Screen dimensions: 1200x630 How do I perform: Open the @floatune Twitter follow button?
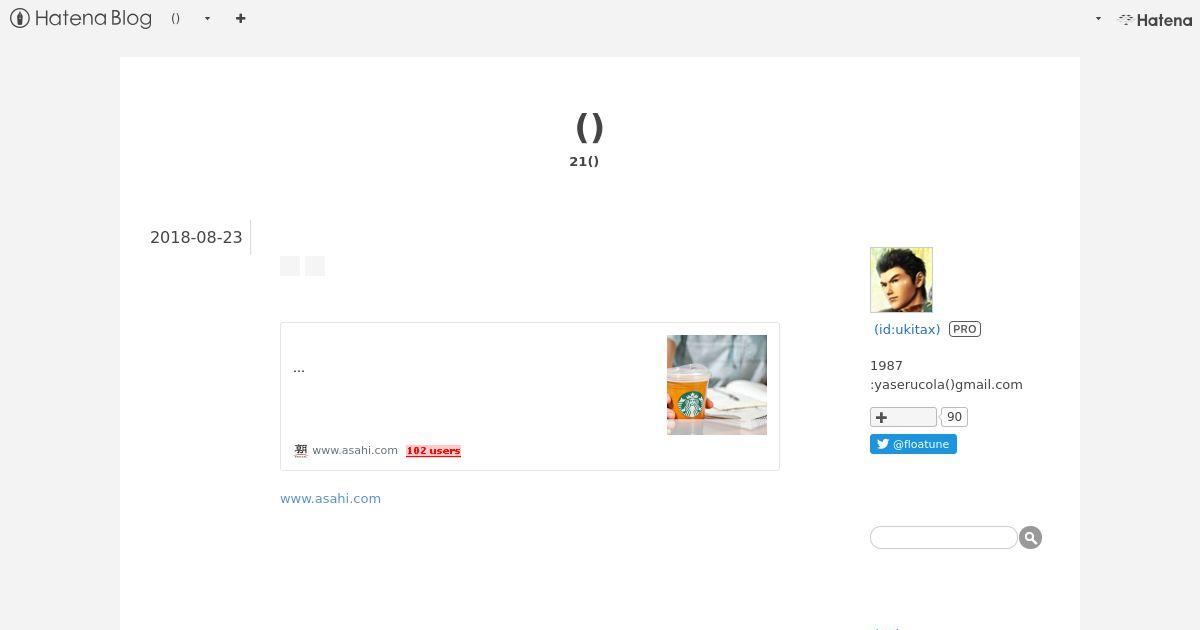tap(913, 444)
